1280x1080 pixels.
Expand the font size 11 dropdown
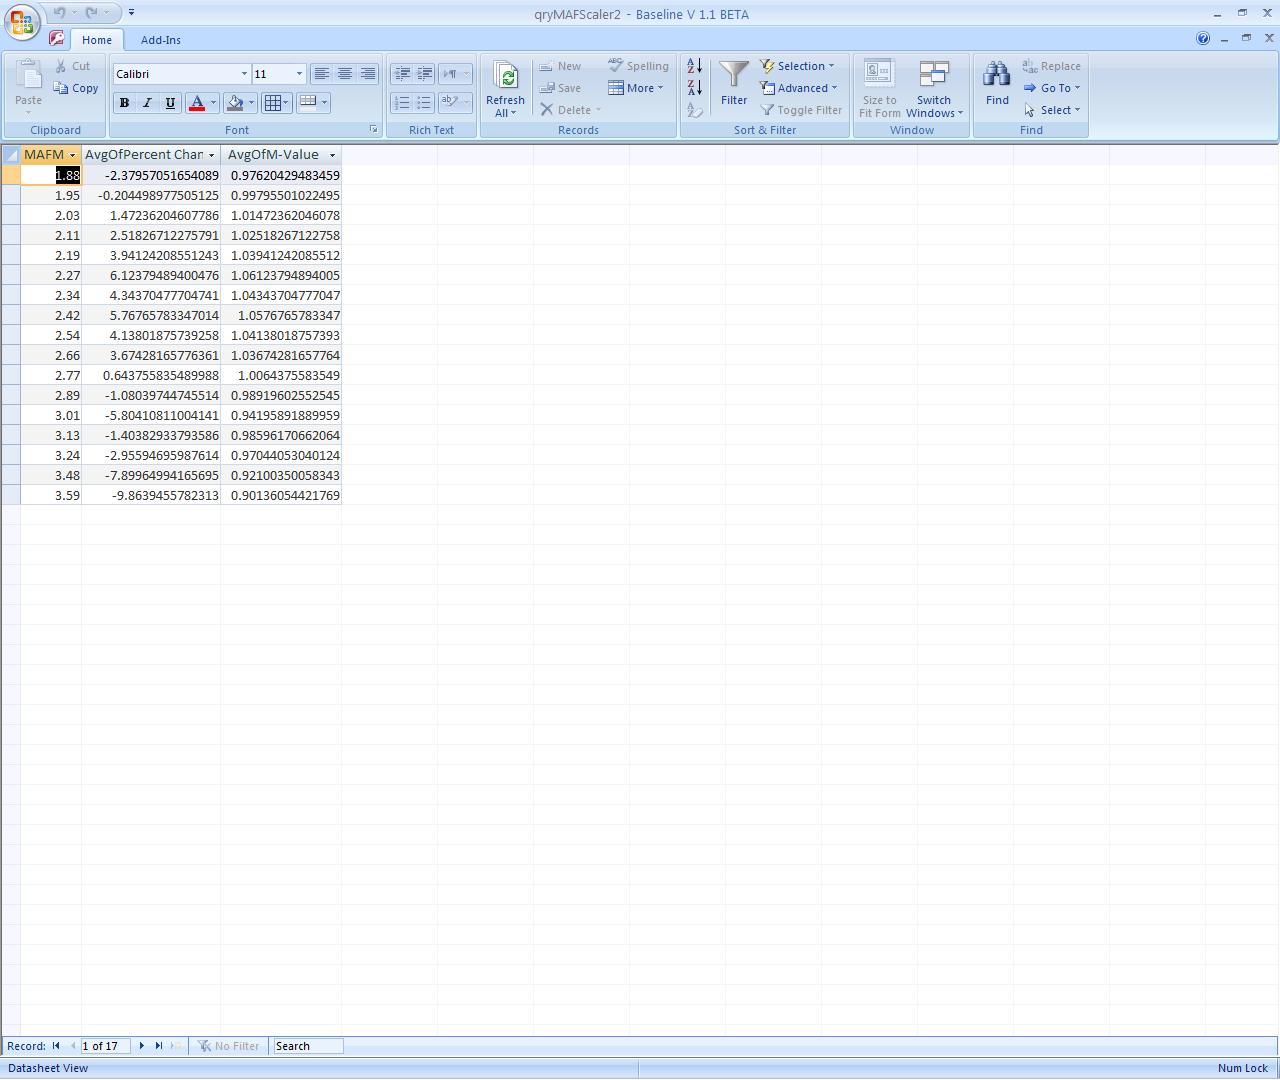point(299,74)
